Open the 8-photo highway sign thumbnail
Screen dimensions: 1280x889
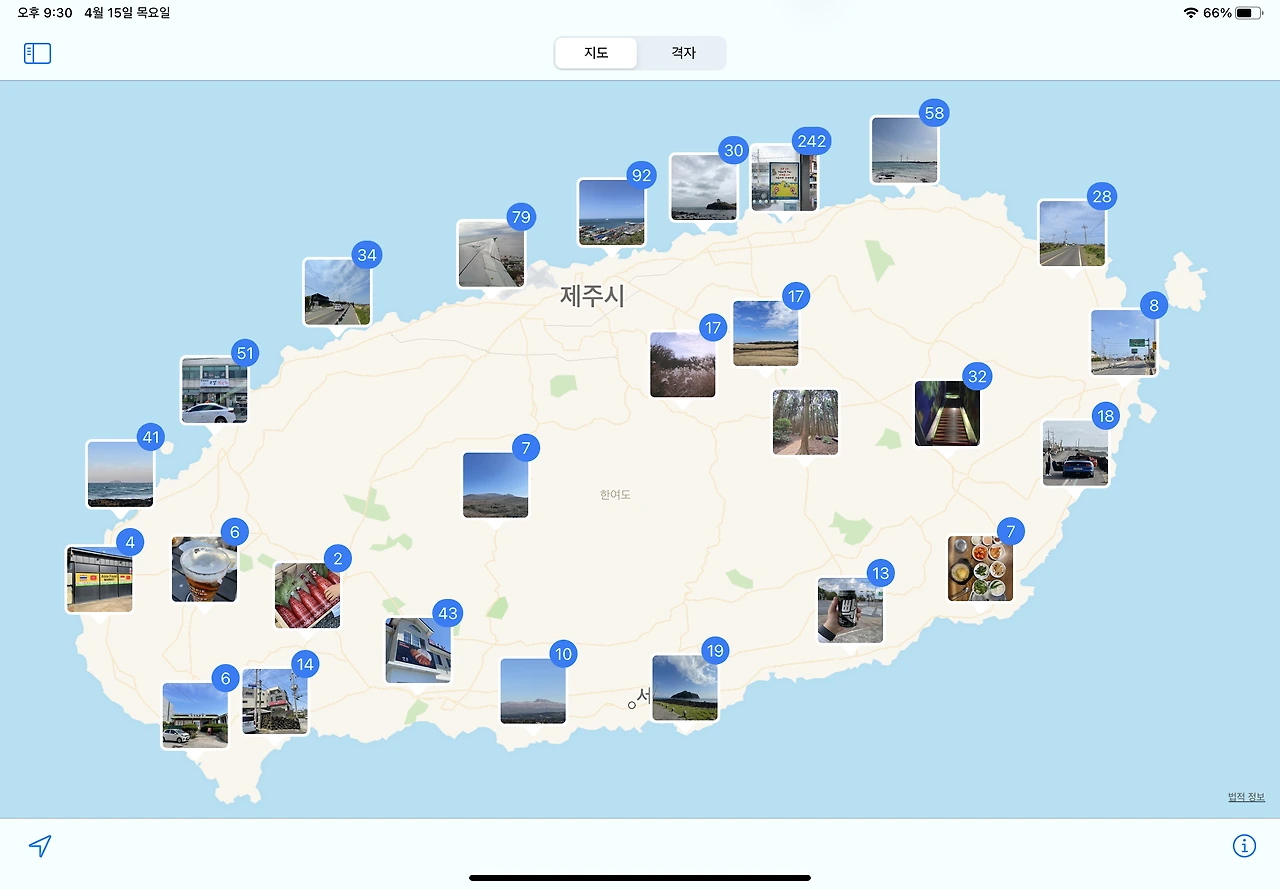(1123, 342)
